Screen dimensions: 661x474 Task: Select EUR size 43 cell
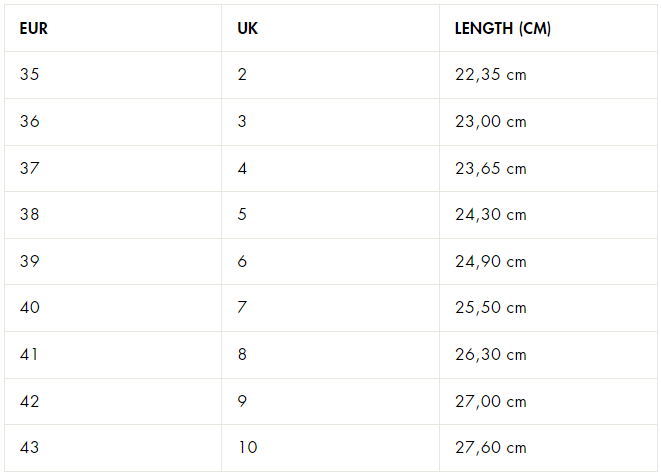(x=29, y=448)
